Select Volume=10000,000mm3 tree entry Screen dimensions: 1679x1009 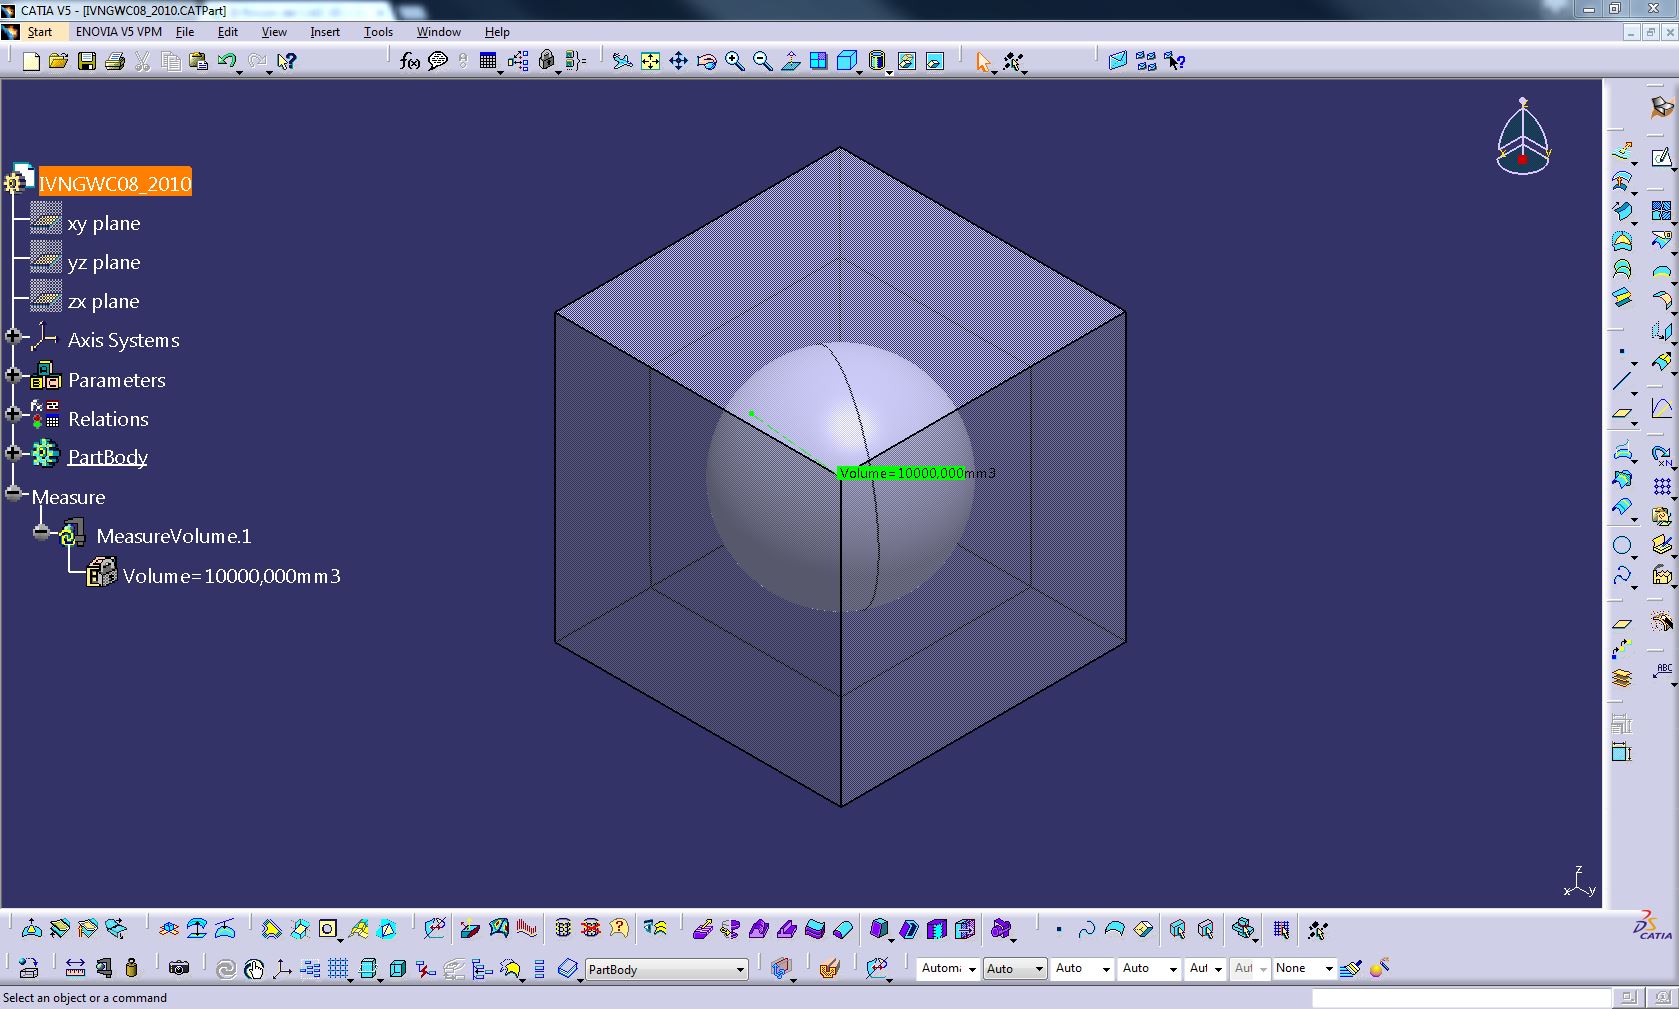[232, 576]
